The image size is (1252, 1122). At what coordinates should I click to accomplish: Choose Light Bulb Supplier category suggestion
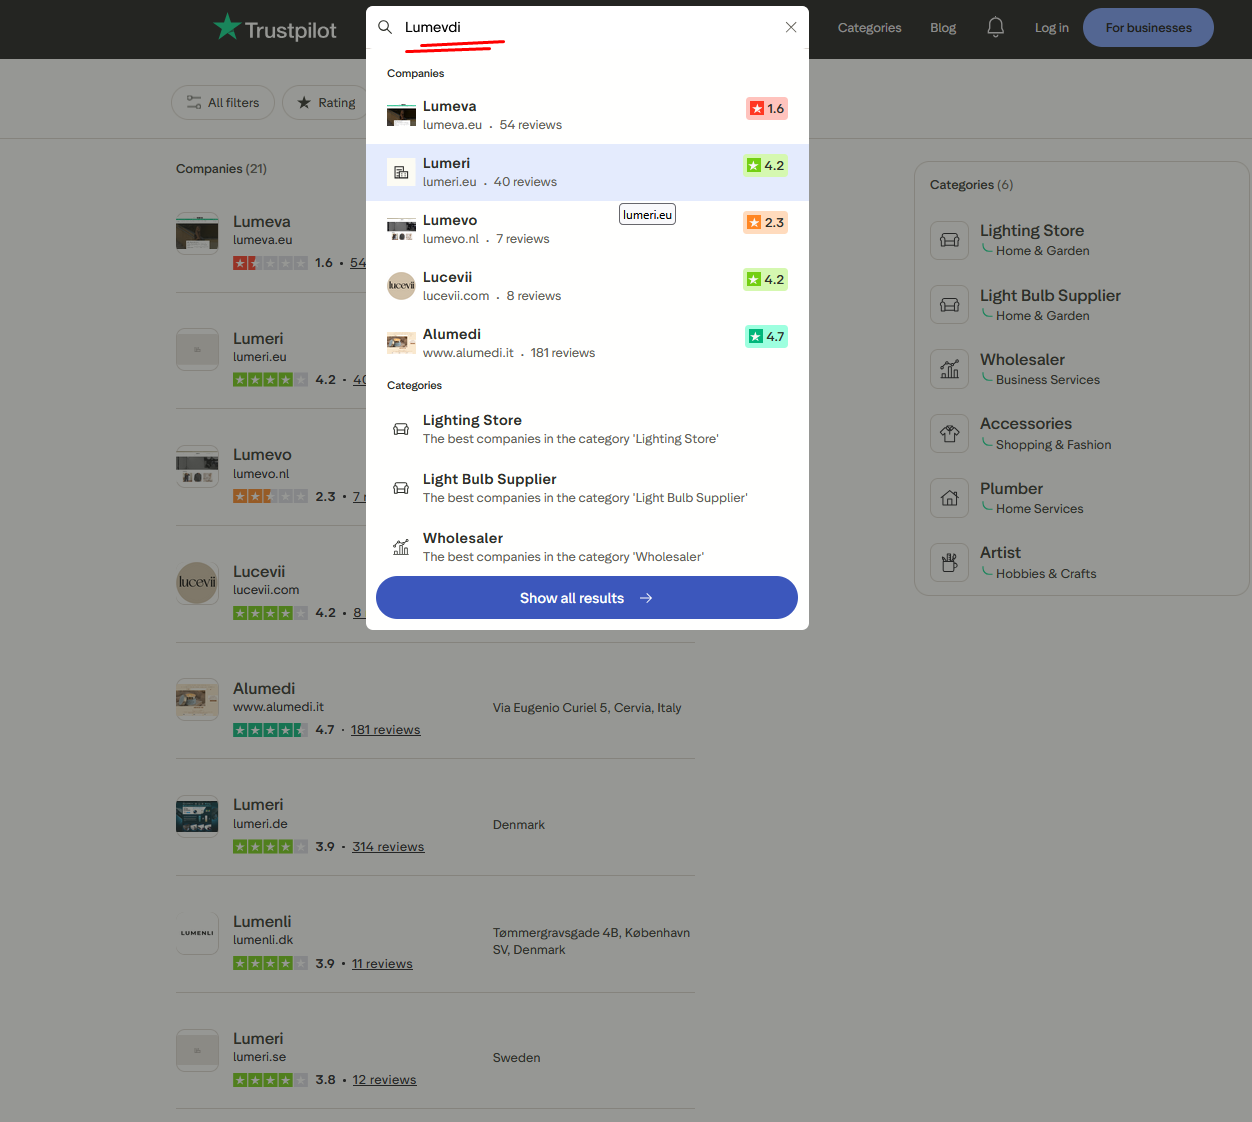[587, 488]
